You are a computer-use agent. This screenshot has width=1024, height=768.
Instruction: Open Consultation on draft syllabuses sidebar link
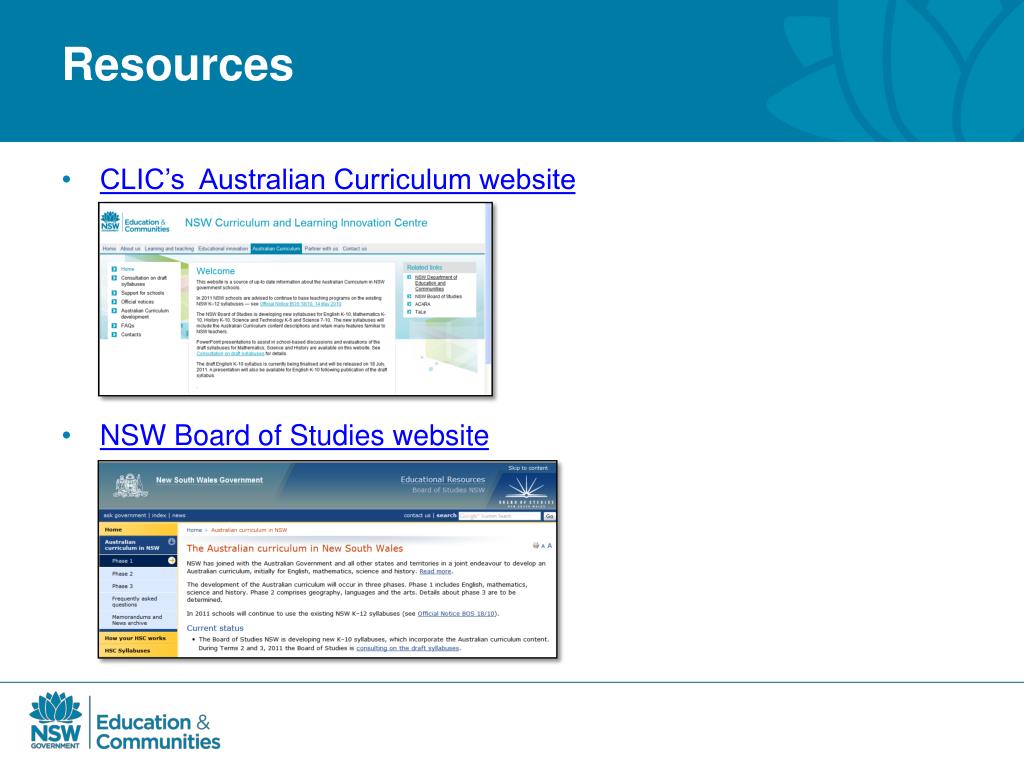coord(144,281)
